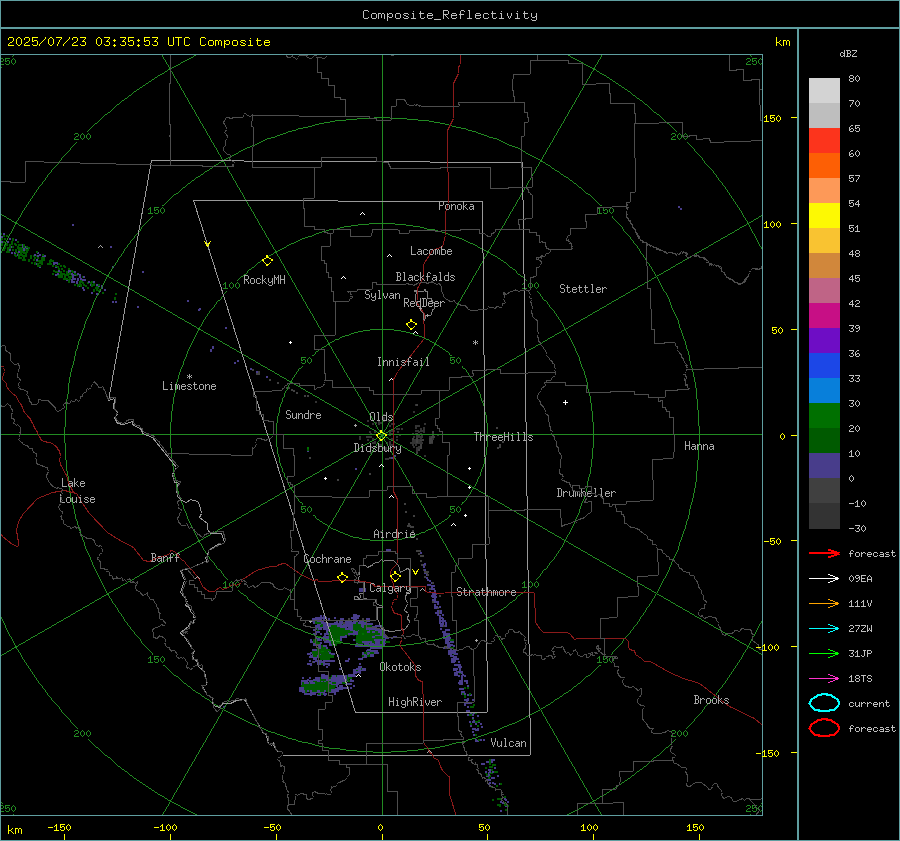Click the Lake Louise label
The height and width of the screenshot is (841, 900).
(x=77, y=491)
